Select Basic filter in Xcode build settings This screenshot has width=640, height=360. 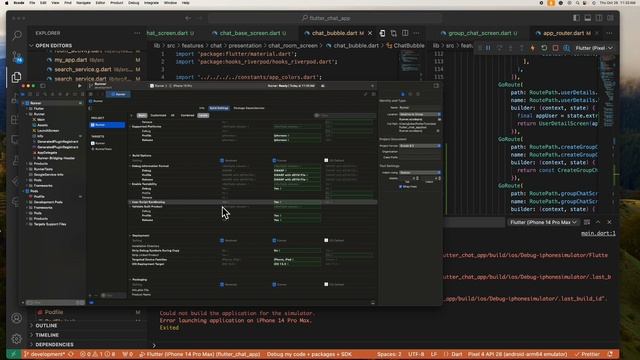(x=142, y=116)
